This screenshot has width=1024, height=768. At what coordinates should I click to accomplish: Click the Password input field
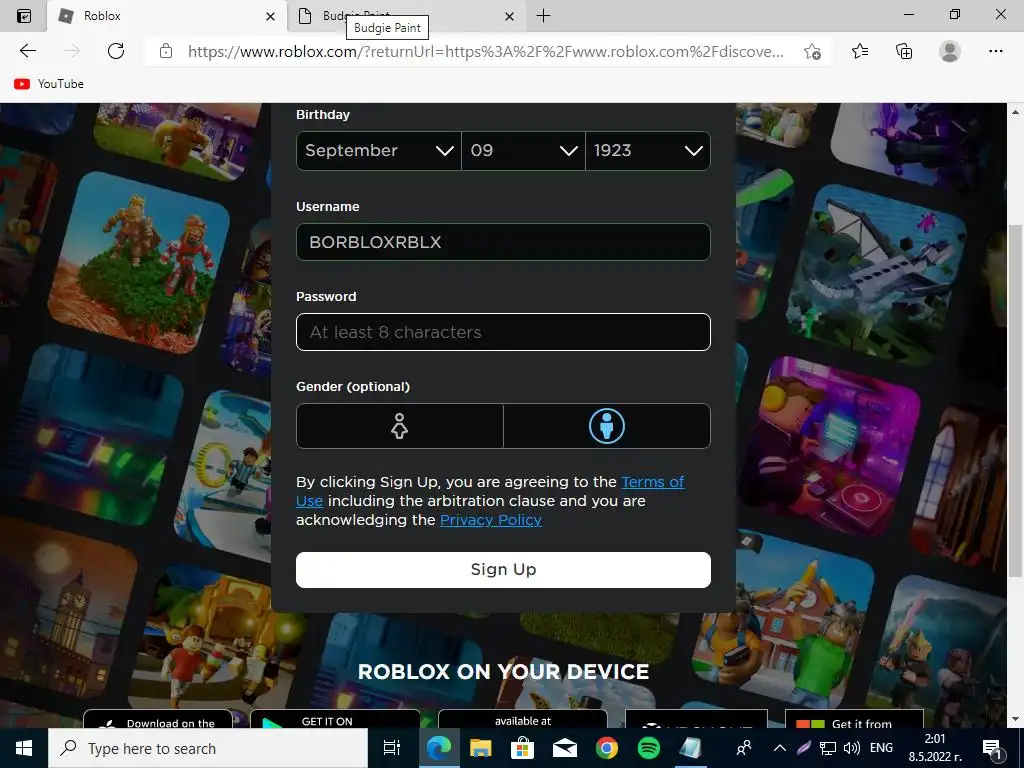[503, 332]
